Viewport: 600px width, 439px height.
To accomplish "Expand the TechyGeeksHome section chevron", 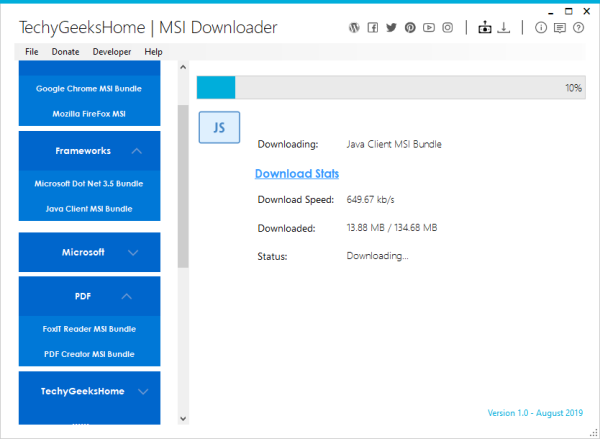I will (143, 392).
